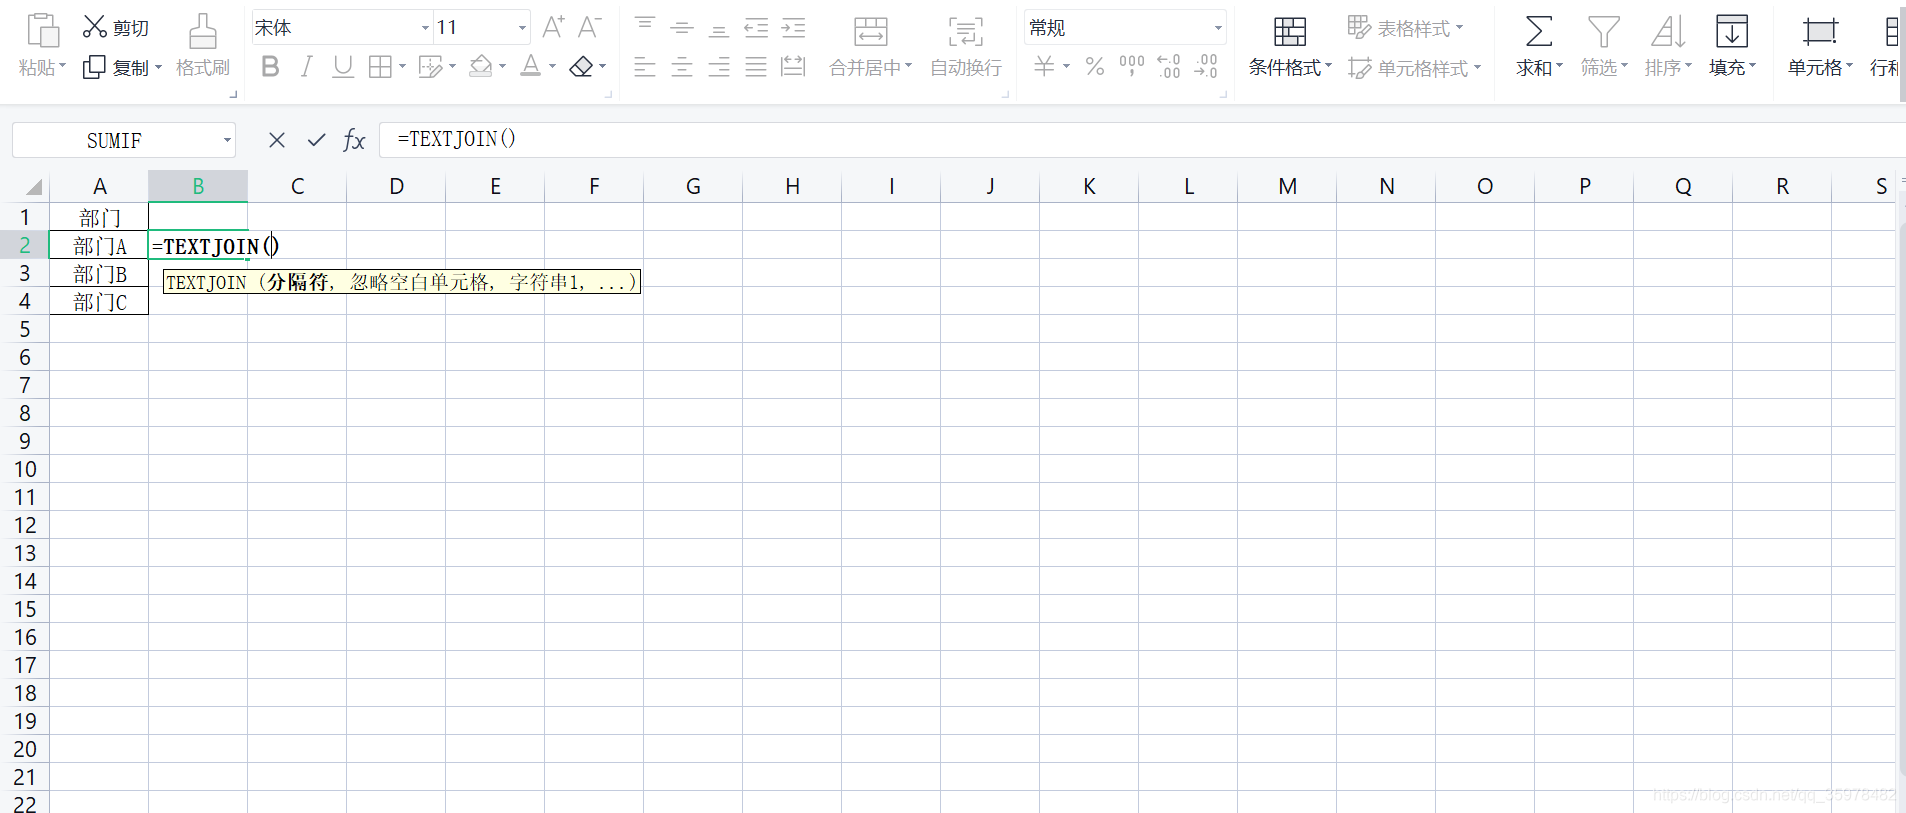Screen dimensions: 1906x813
Task: Click the AutoSum (求和) sigma icon
Action: 1539,31
